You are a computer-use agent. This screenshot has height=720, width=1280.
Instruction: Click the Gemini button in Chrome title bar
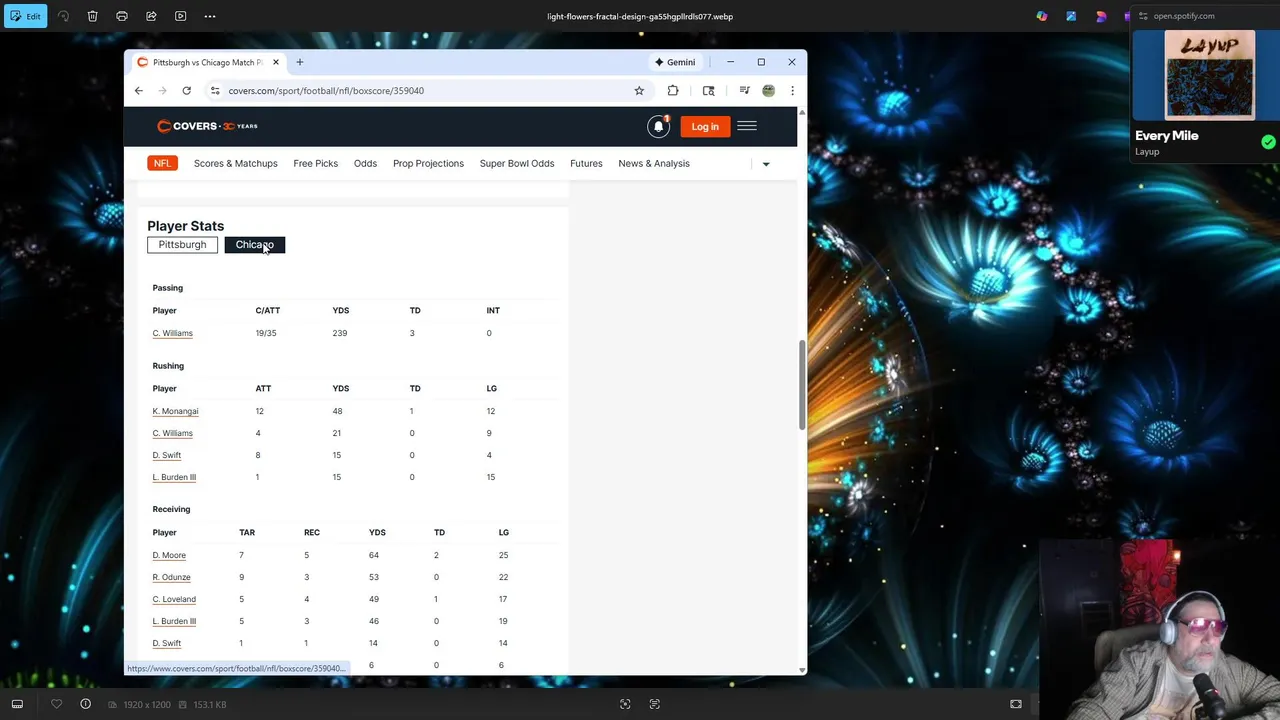tap(675, 62)
